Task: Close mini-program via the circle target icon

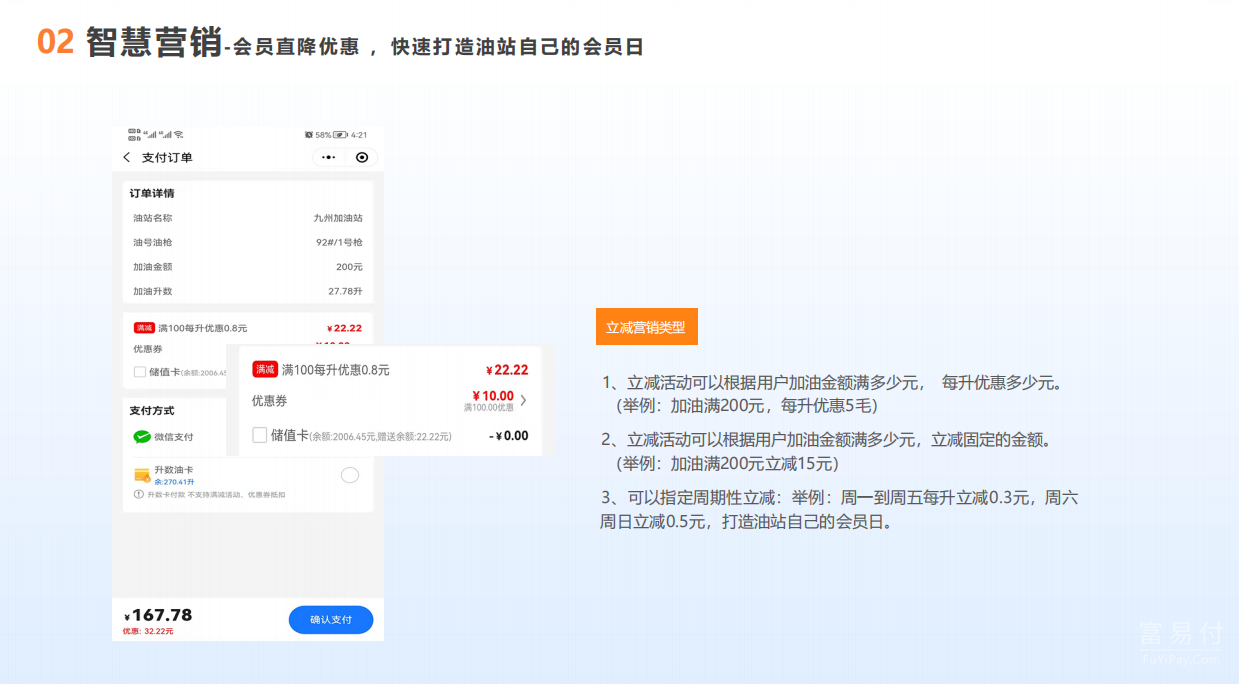Action: tap(362, 158)
